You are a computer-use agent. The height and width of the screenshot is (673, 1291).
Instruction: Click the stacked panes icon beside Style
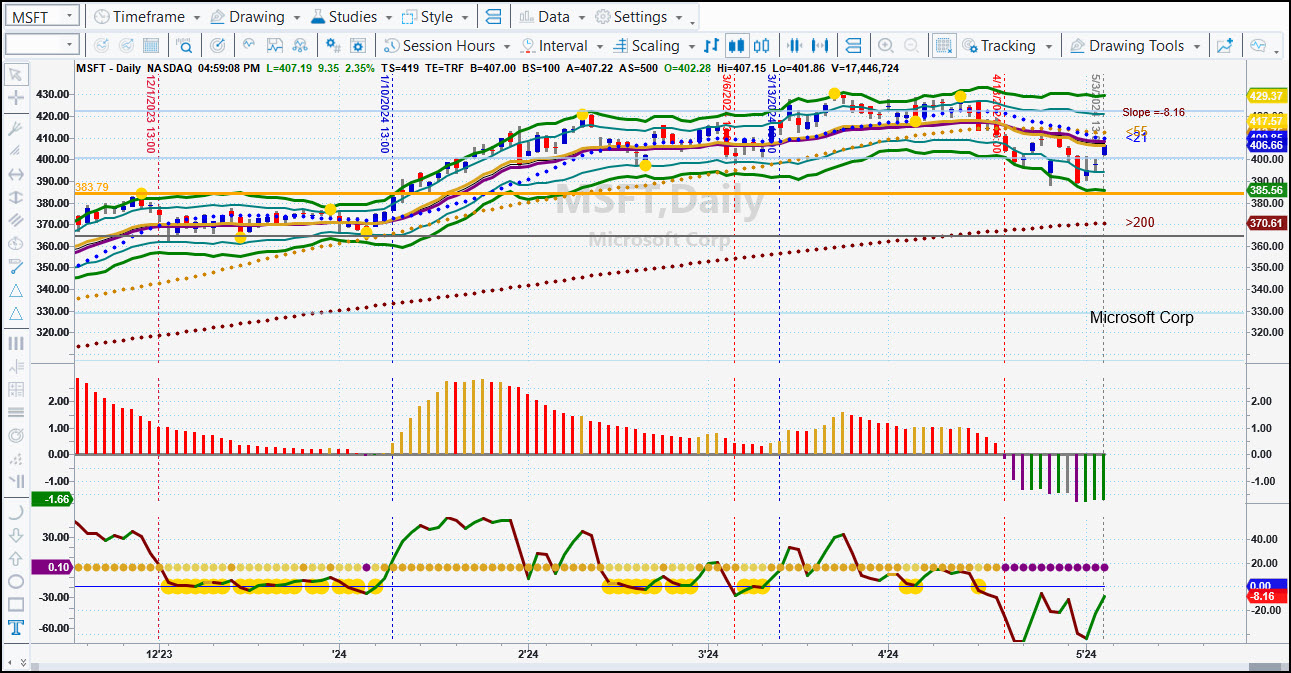[x=492, y=17]
